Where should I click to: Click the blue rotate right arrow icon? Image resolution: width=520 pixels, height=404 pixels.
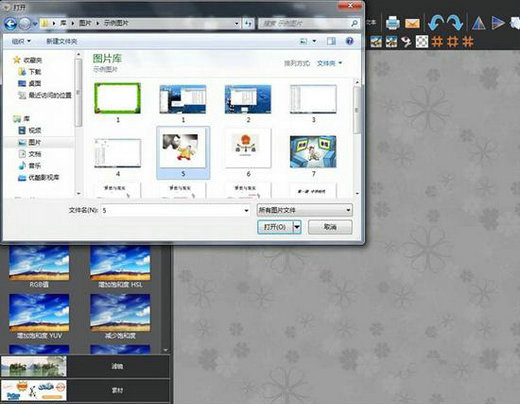coord(455,23)
